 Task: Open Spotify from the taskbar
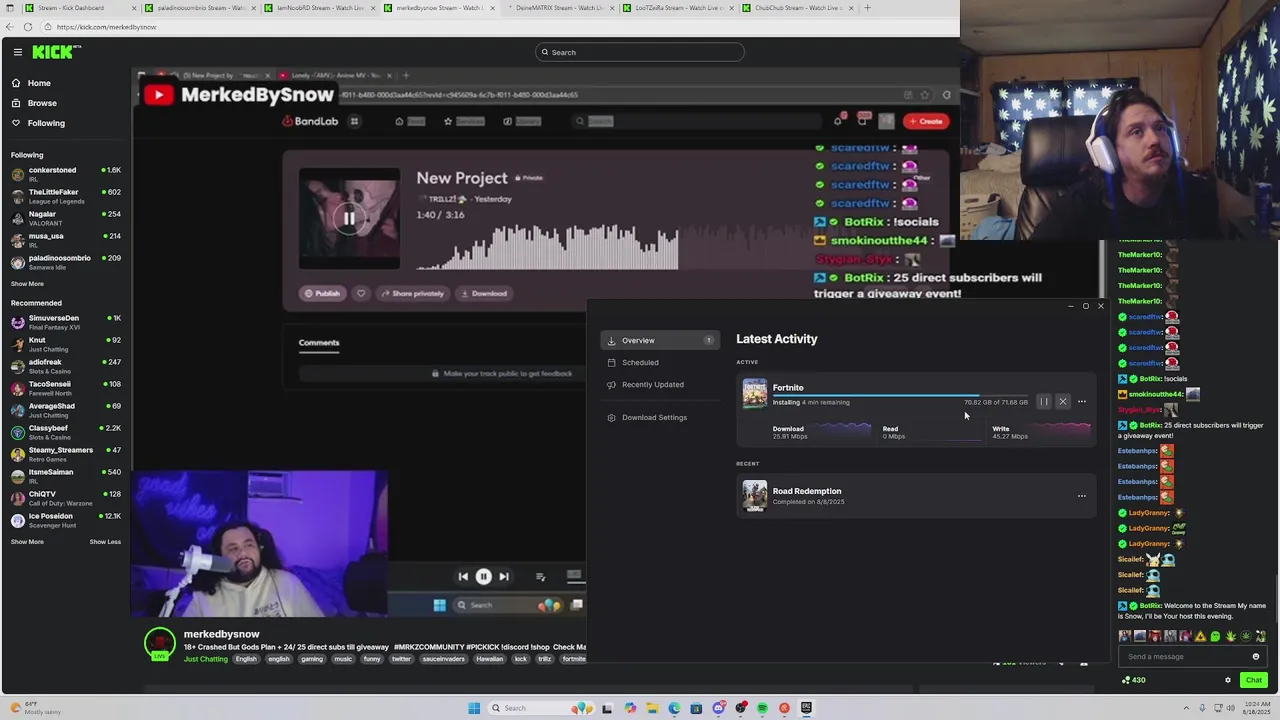[762, 708]
